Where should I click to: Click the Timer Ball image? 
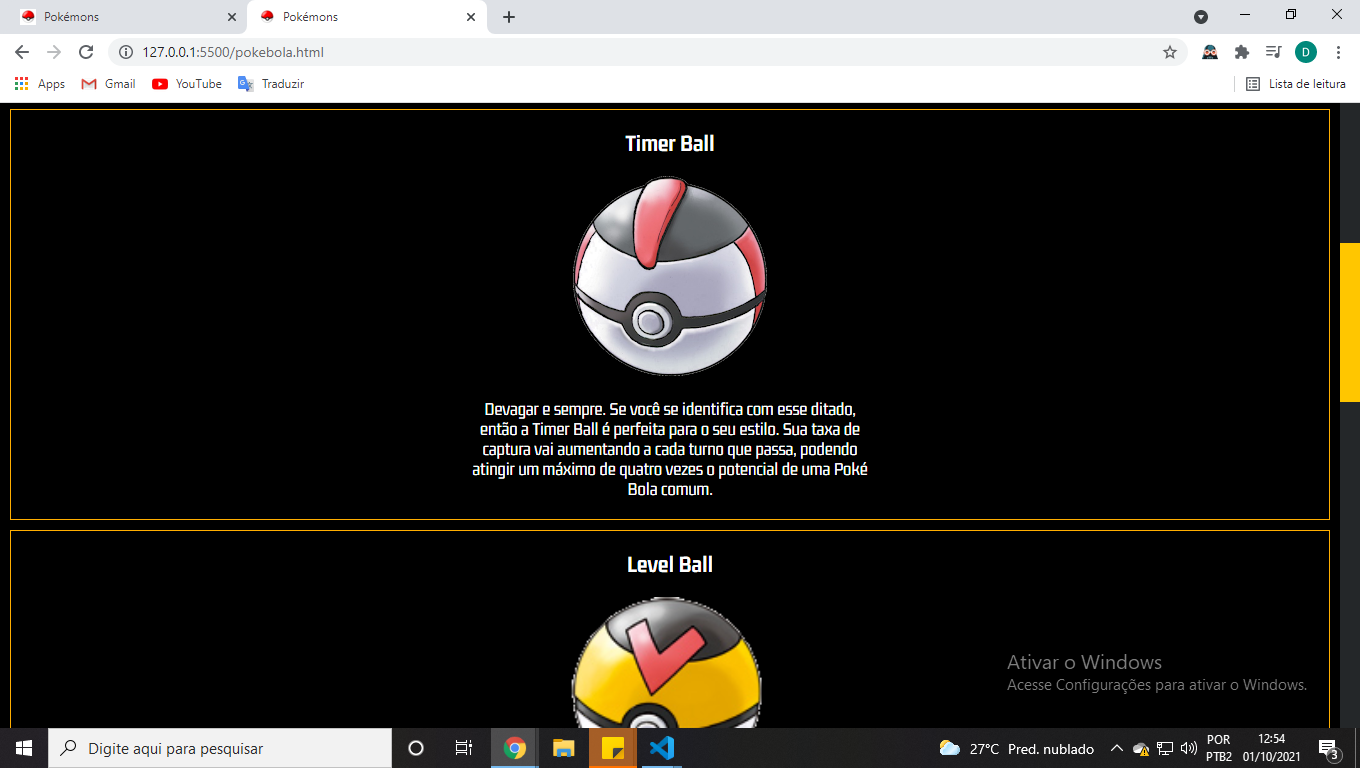pos(670,277)
